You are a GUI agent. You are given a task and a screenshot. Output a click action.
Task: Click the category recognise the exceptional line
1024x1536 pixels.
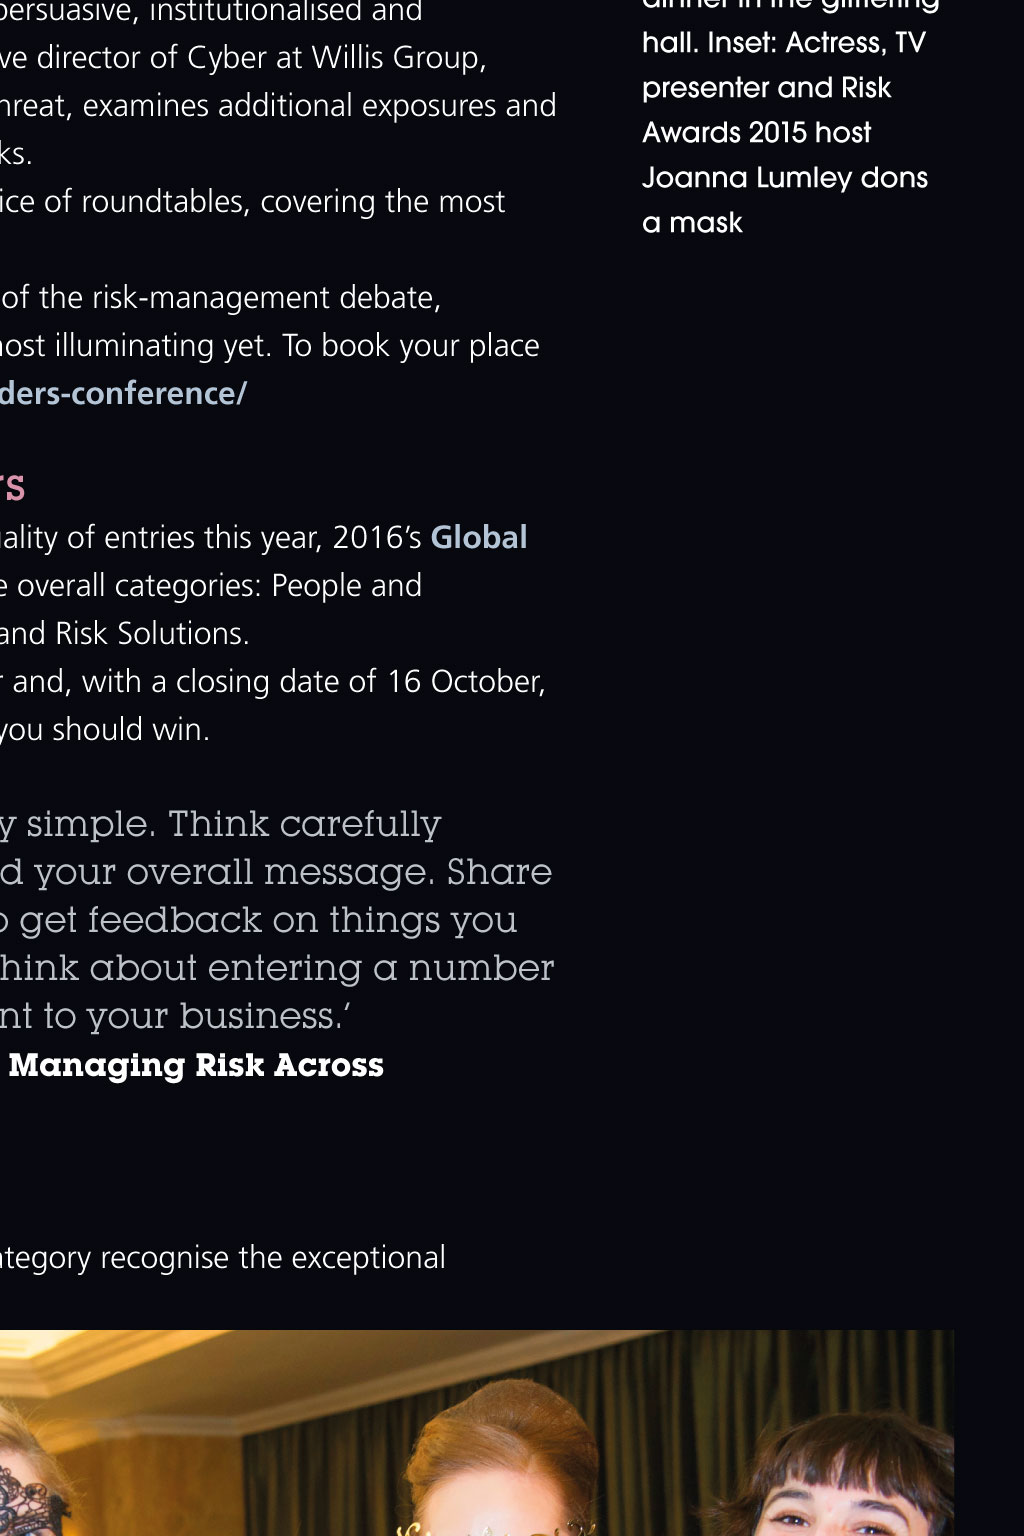(x=223, y=1257)
